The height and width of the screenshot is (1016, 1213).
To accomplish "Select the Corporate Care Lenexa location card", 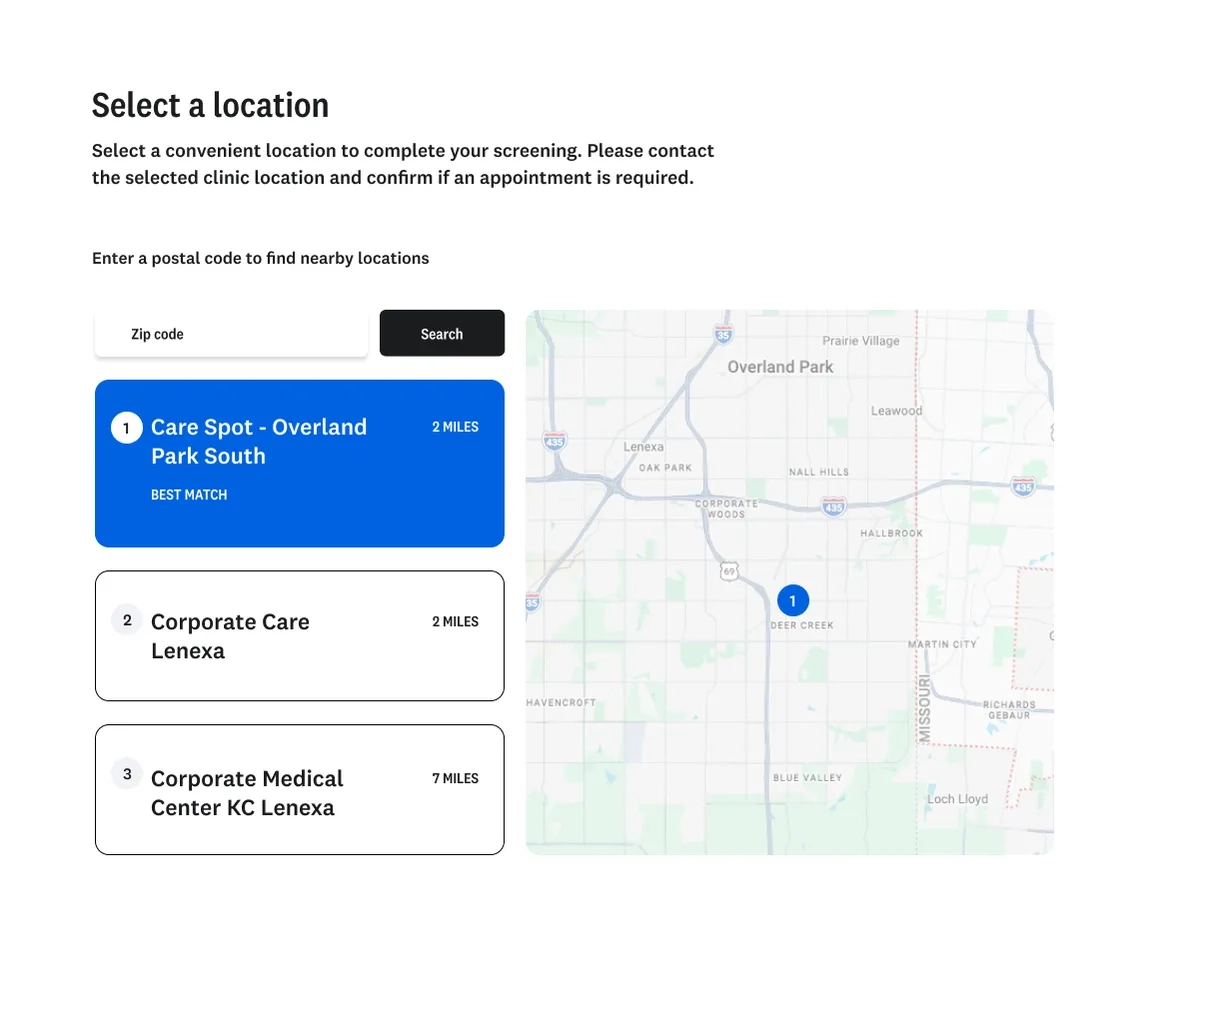I will (x=299, y=636).
